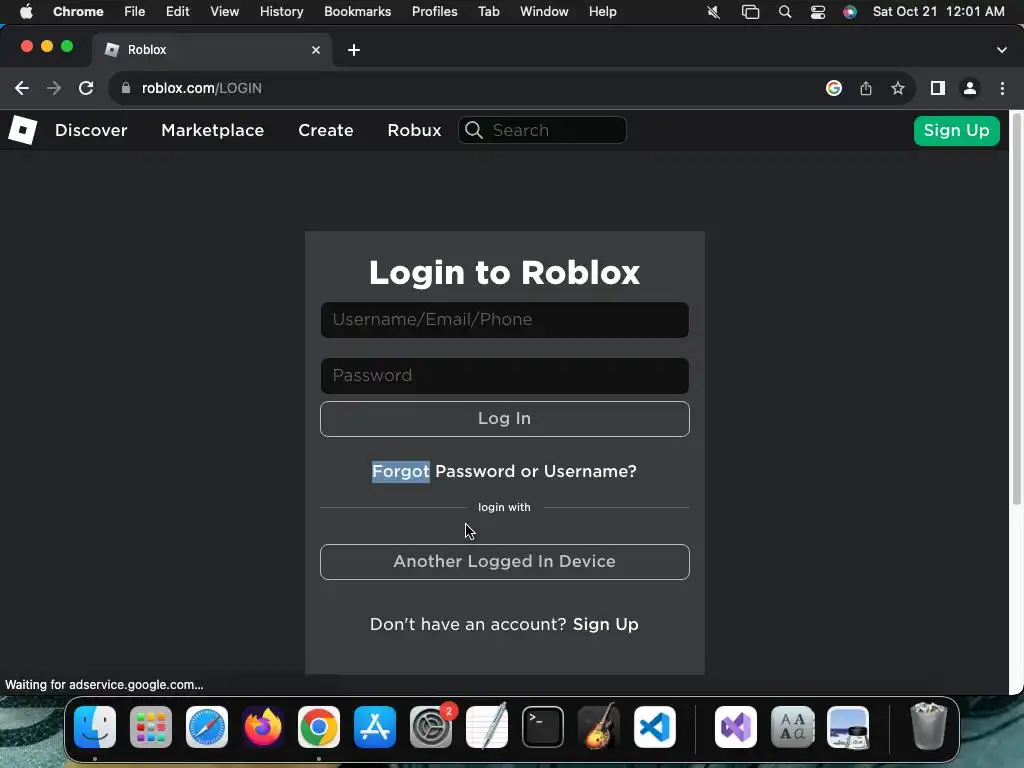This screenshot has height=768, width=1024.
Task: Open Control Center in menu bar
Action: 818,12
